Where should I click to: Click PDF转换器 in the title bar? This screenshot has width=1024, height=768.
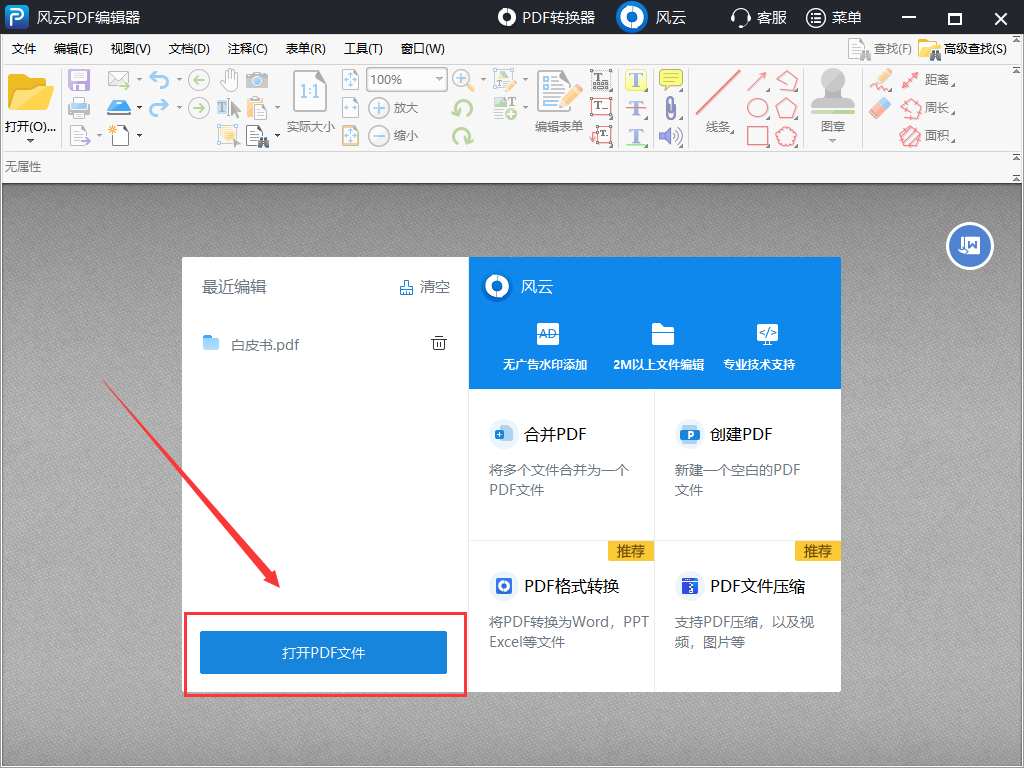(547, 18)
